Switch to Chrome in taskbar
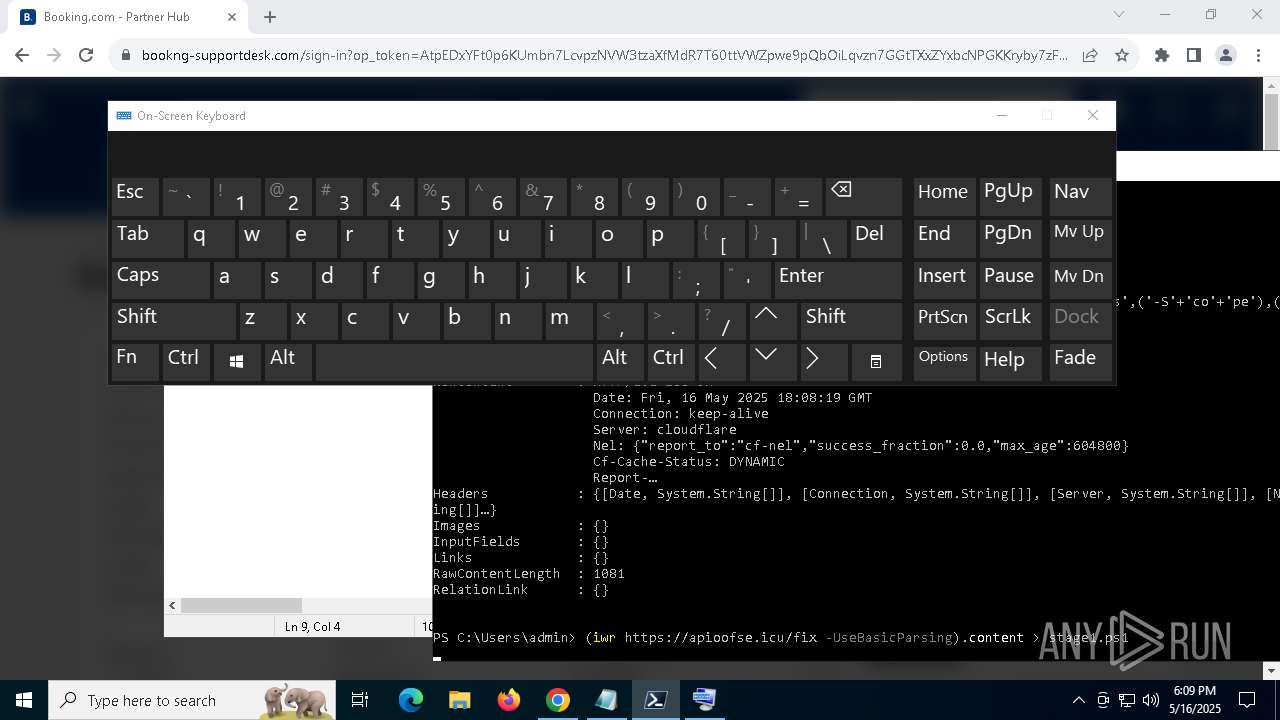The width and height of the screenshot is (1280, 720). 557,700
